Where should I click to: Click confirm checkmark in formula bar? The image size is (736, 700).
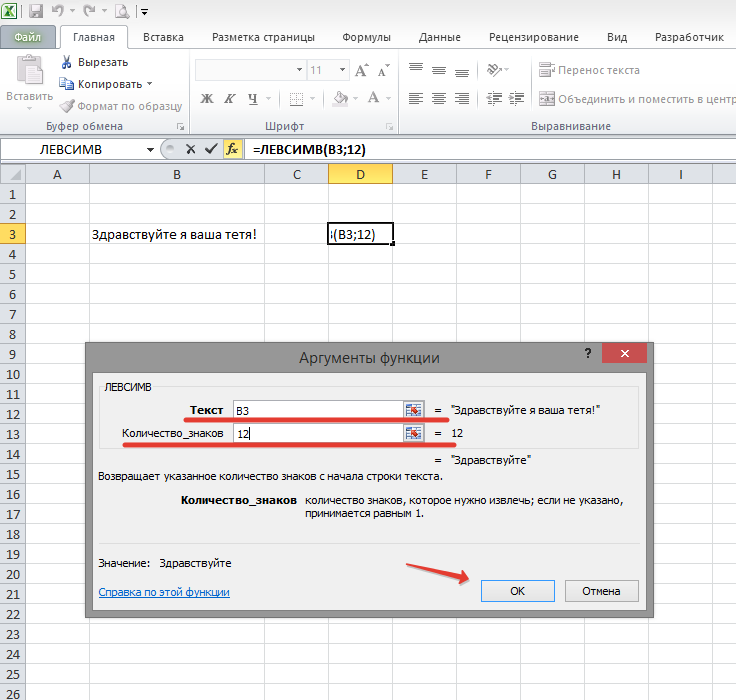tap(211, 149)
